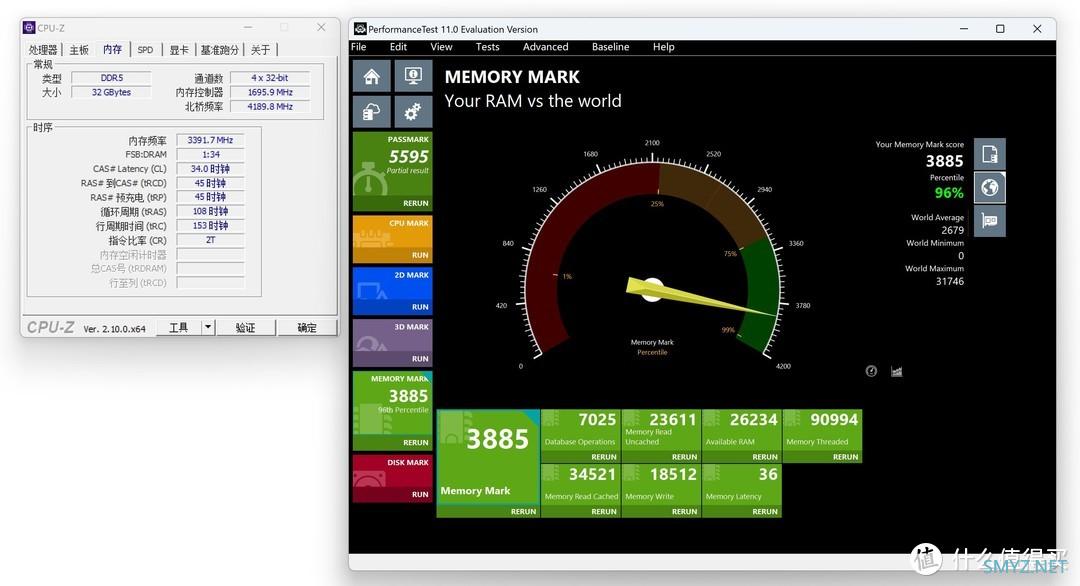Click the World Average 2679 value
The height and width of the screenshot is (586, 1080).
pos(953,230)
